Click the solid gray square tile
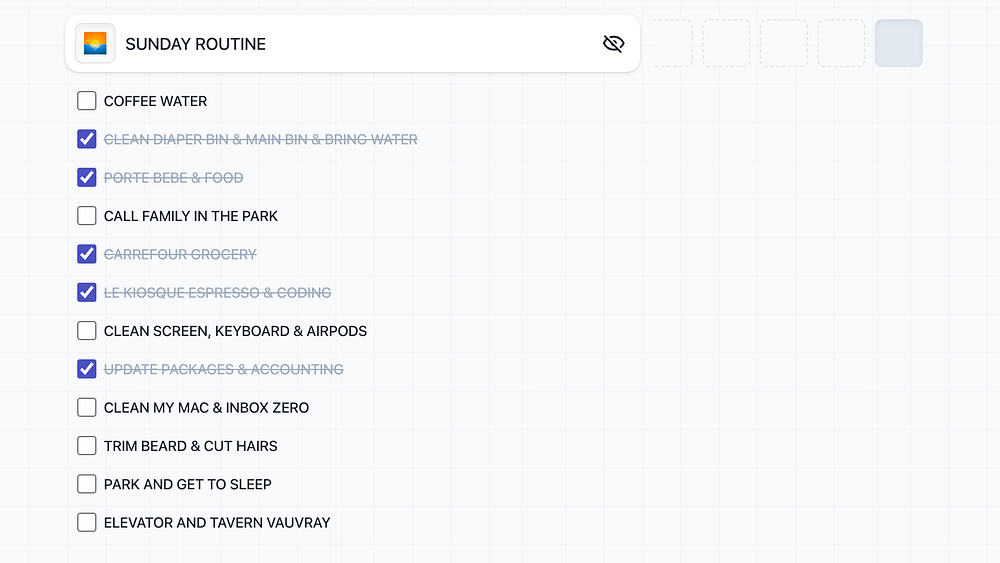The width and height of the screenshot is (1000, 563). click(x=898, y=43)
